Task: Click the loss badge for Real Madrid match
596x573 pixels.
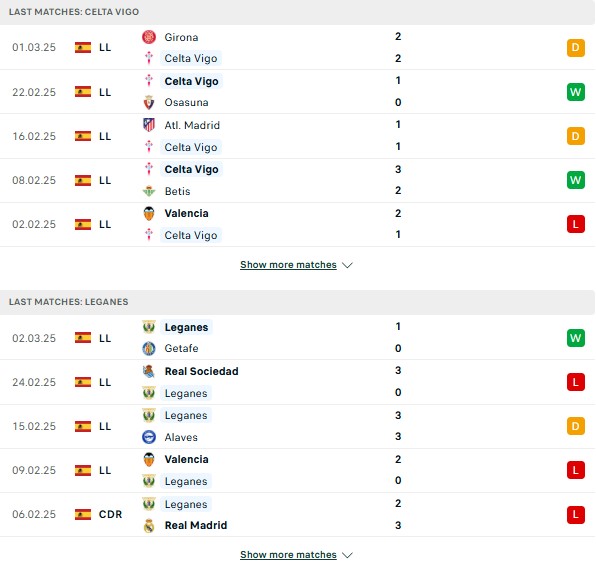Action: click(x=575, y=514)
